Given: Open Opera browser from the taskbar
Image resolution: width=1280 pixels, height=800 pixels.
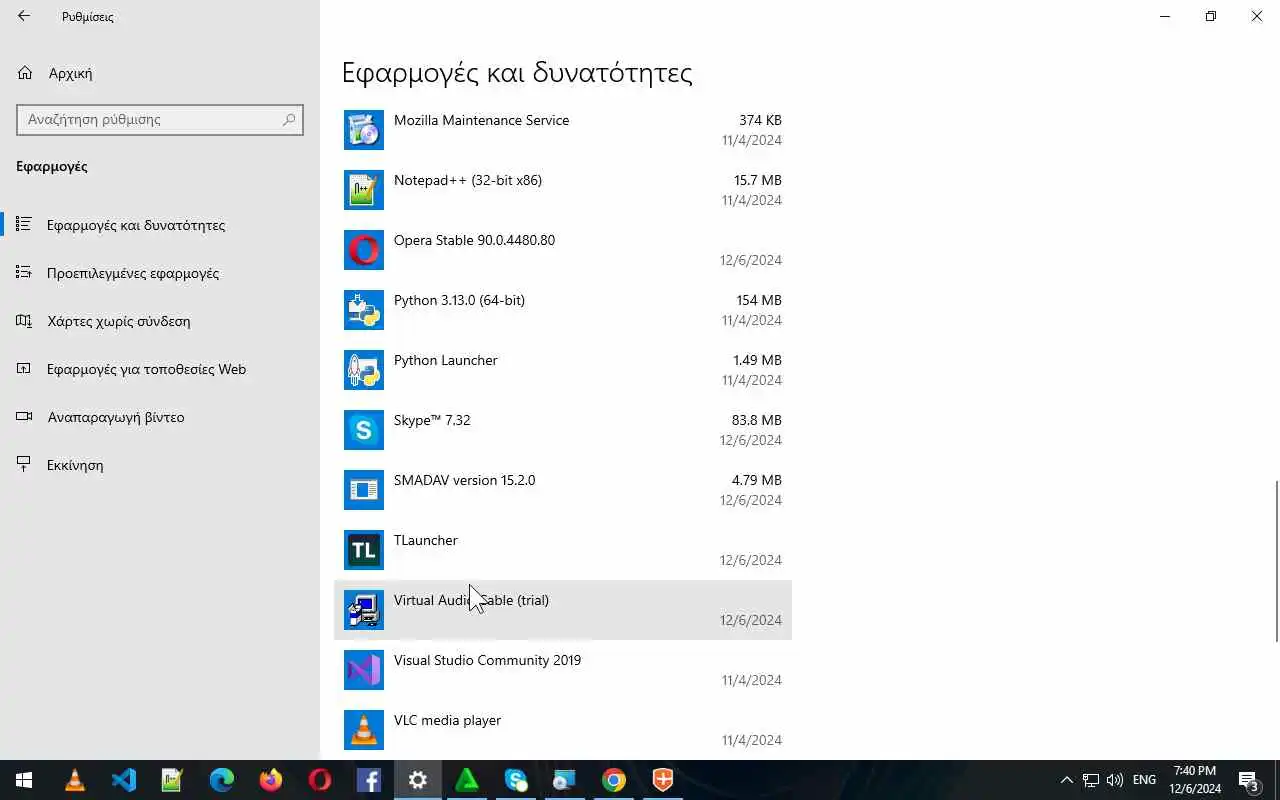Looking at the screenshot, I should 320,780.
